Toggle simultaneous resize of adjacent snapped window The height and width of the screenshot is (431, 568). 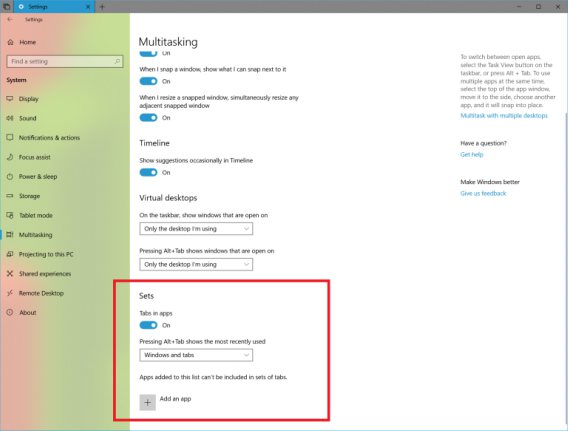coord(148,118)
